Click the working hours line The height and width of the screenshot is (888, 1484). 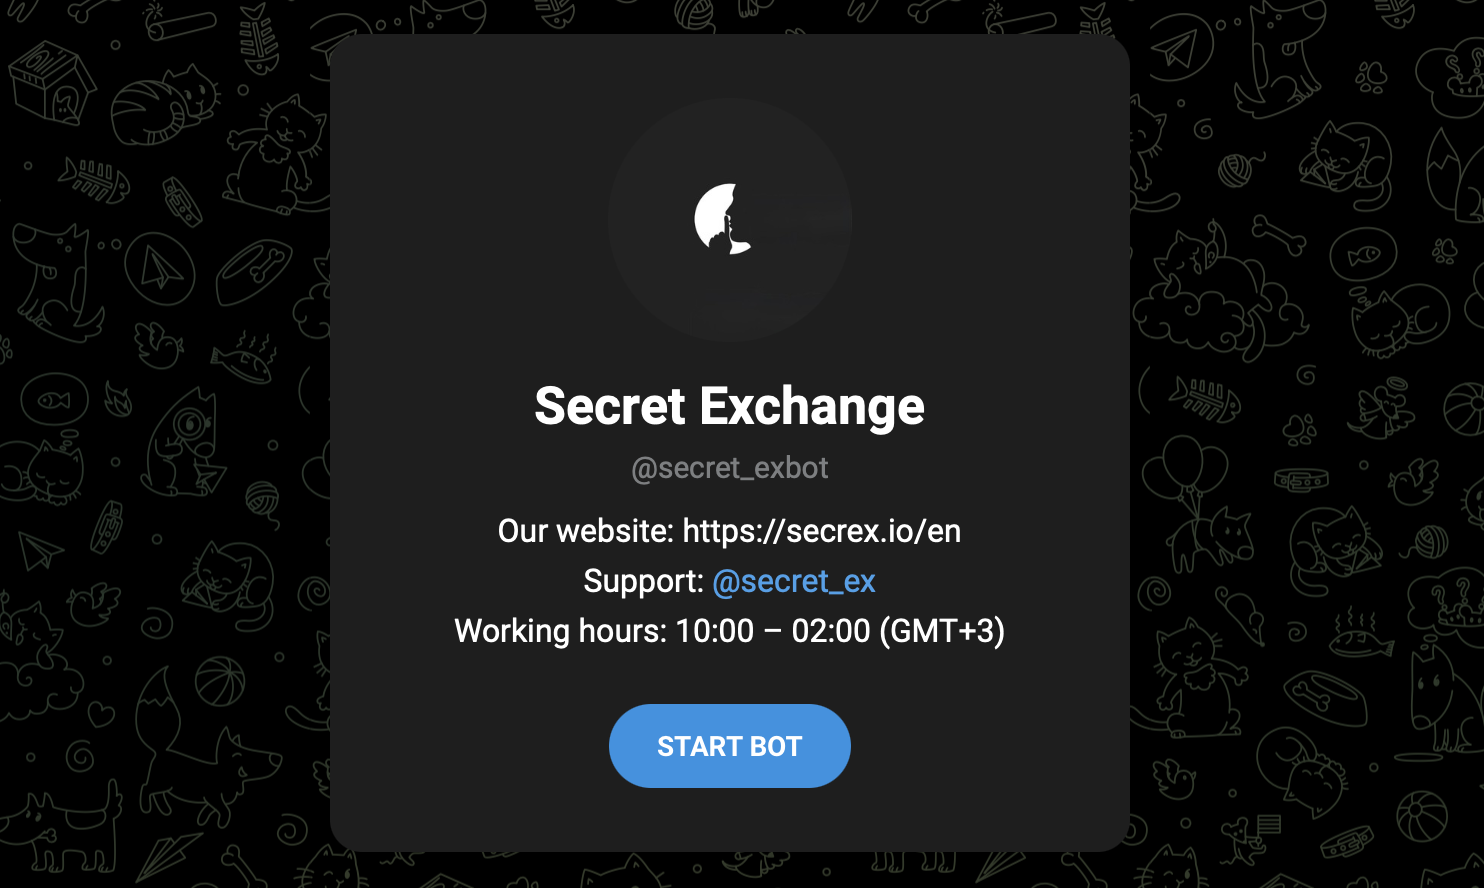(729, 631)
